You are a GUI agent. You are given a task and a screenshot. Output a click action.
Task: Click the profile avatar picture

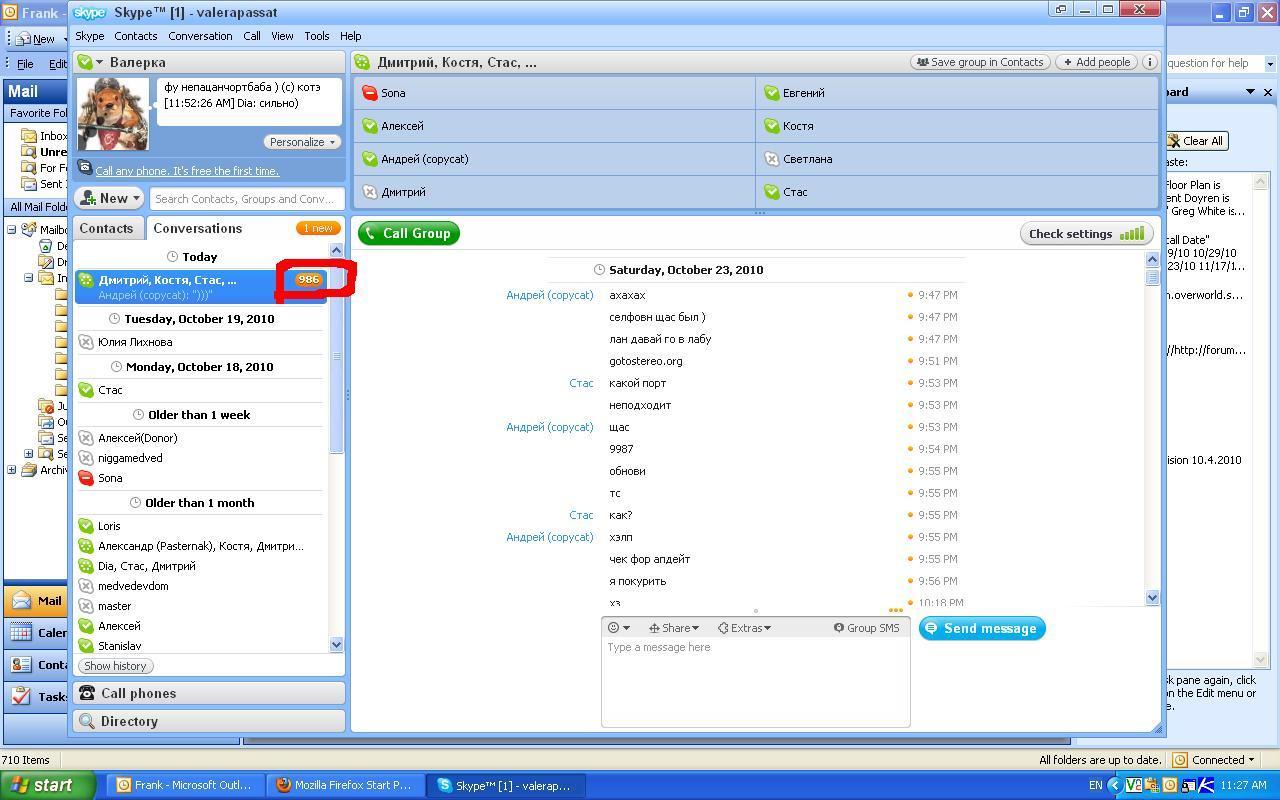113,114
